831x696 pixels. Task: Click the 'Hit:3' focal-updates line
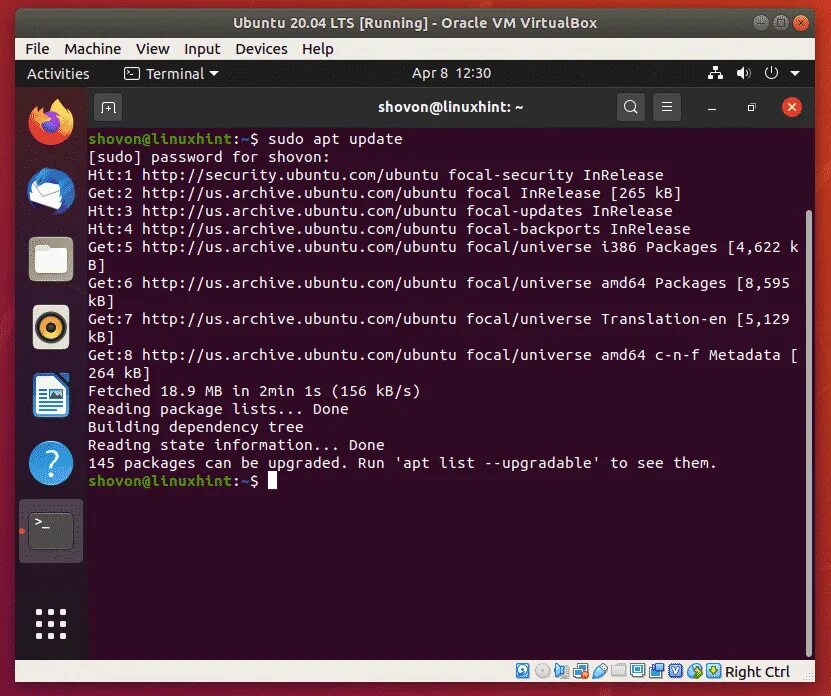pos(380,211)
